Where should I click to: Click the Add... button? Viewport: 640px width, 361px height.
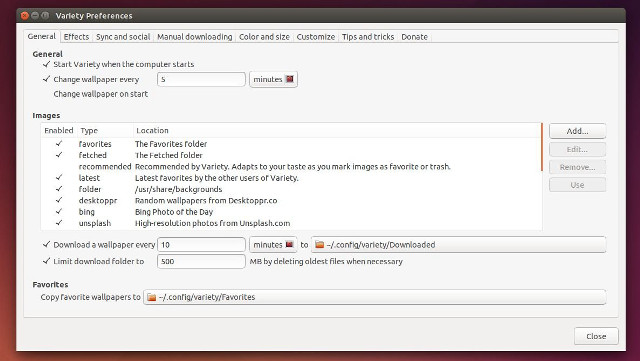click(578, 131)
